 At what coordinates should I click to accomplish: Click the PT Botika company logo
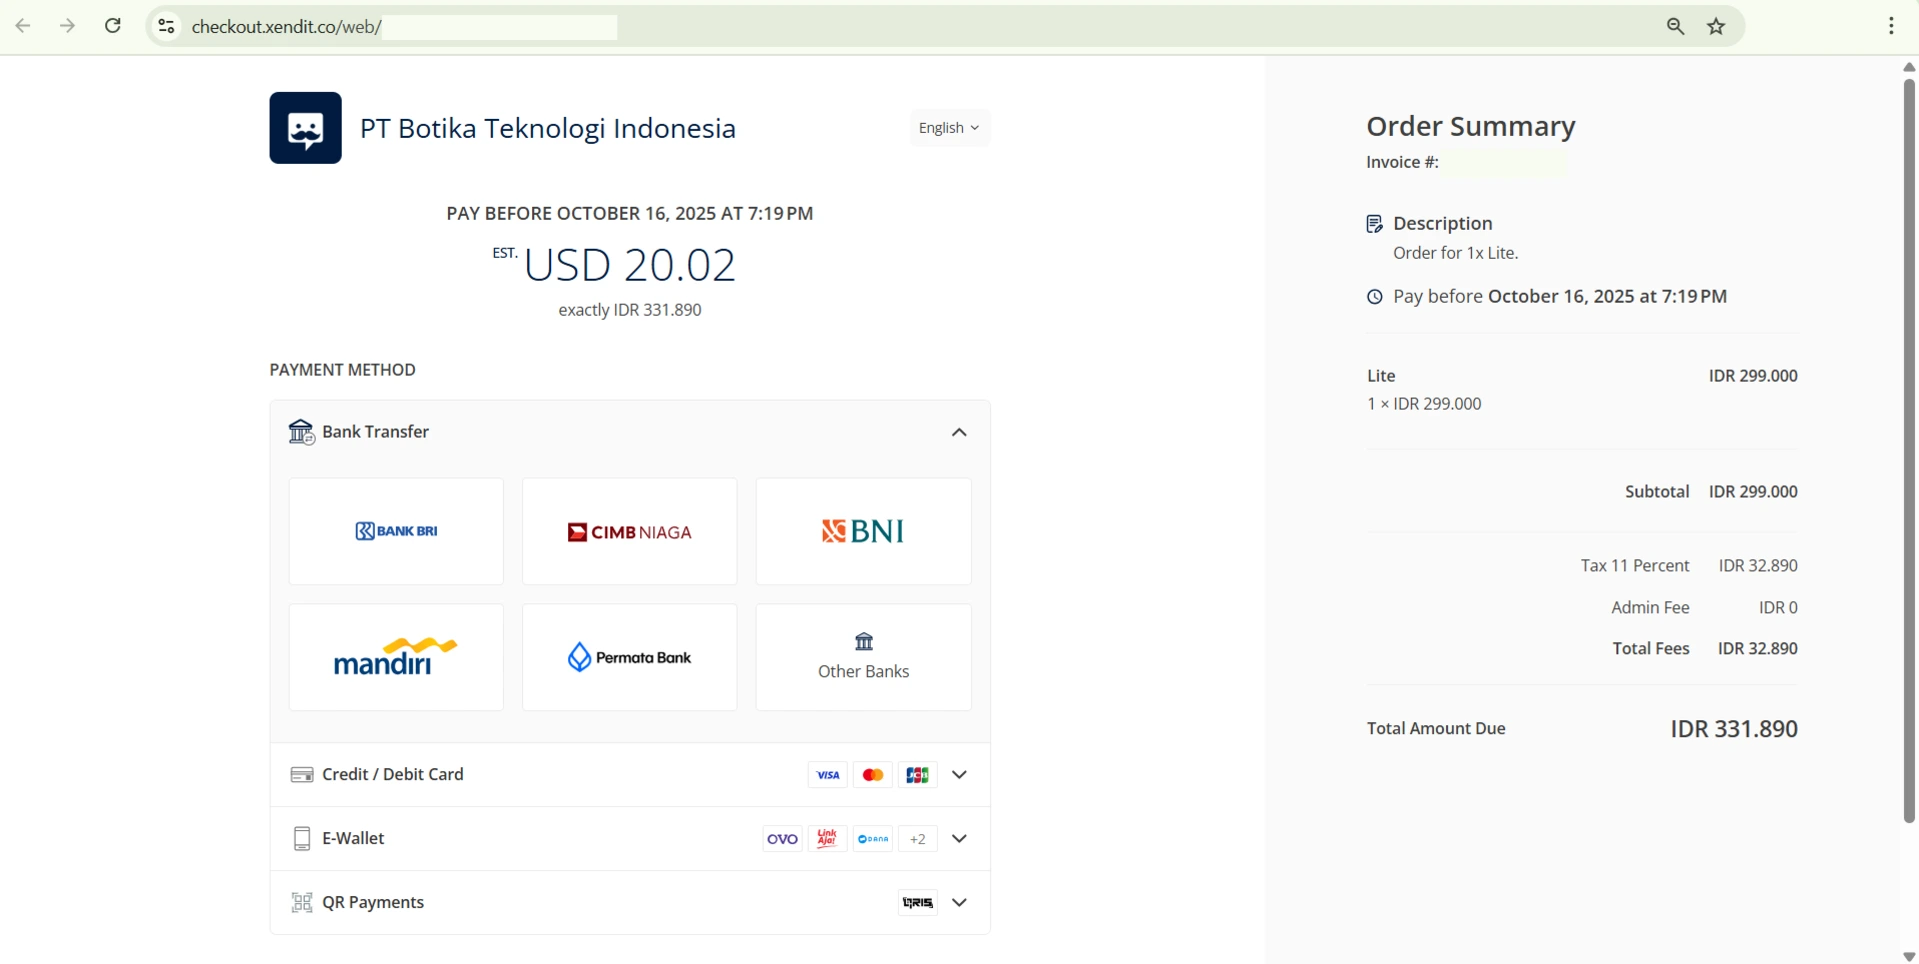tap(305, 128)
